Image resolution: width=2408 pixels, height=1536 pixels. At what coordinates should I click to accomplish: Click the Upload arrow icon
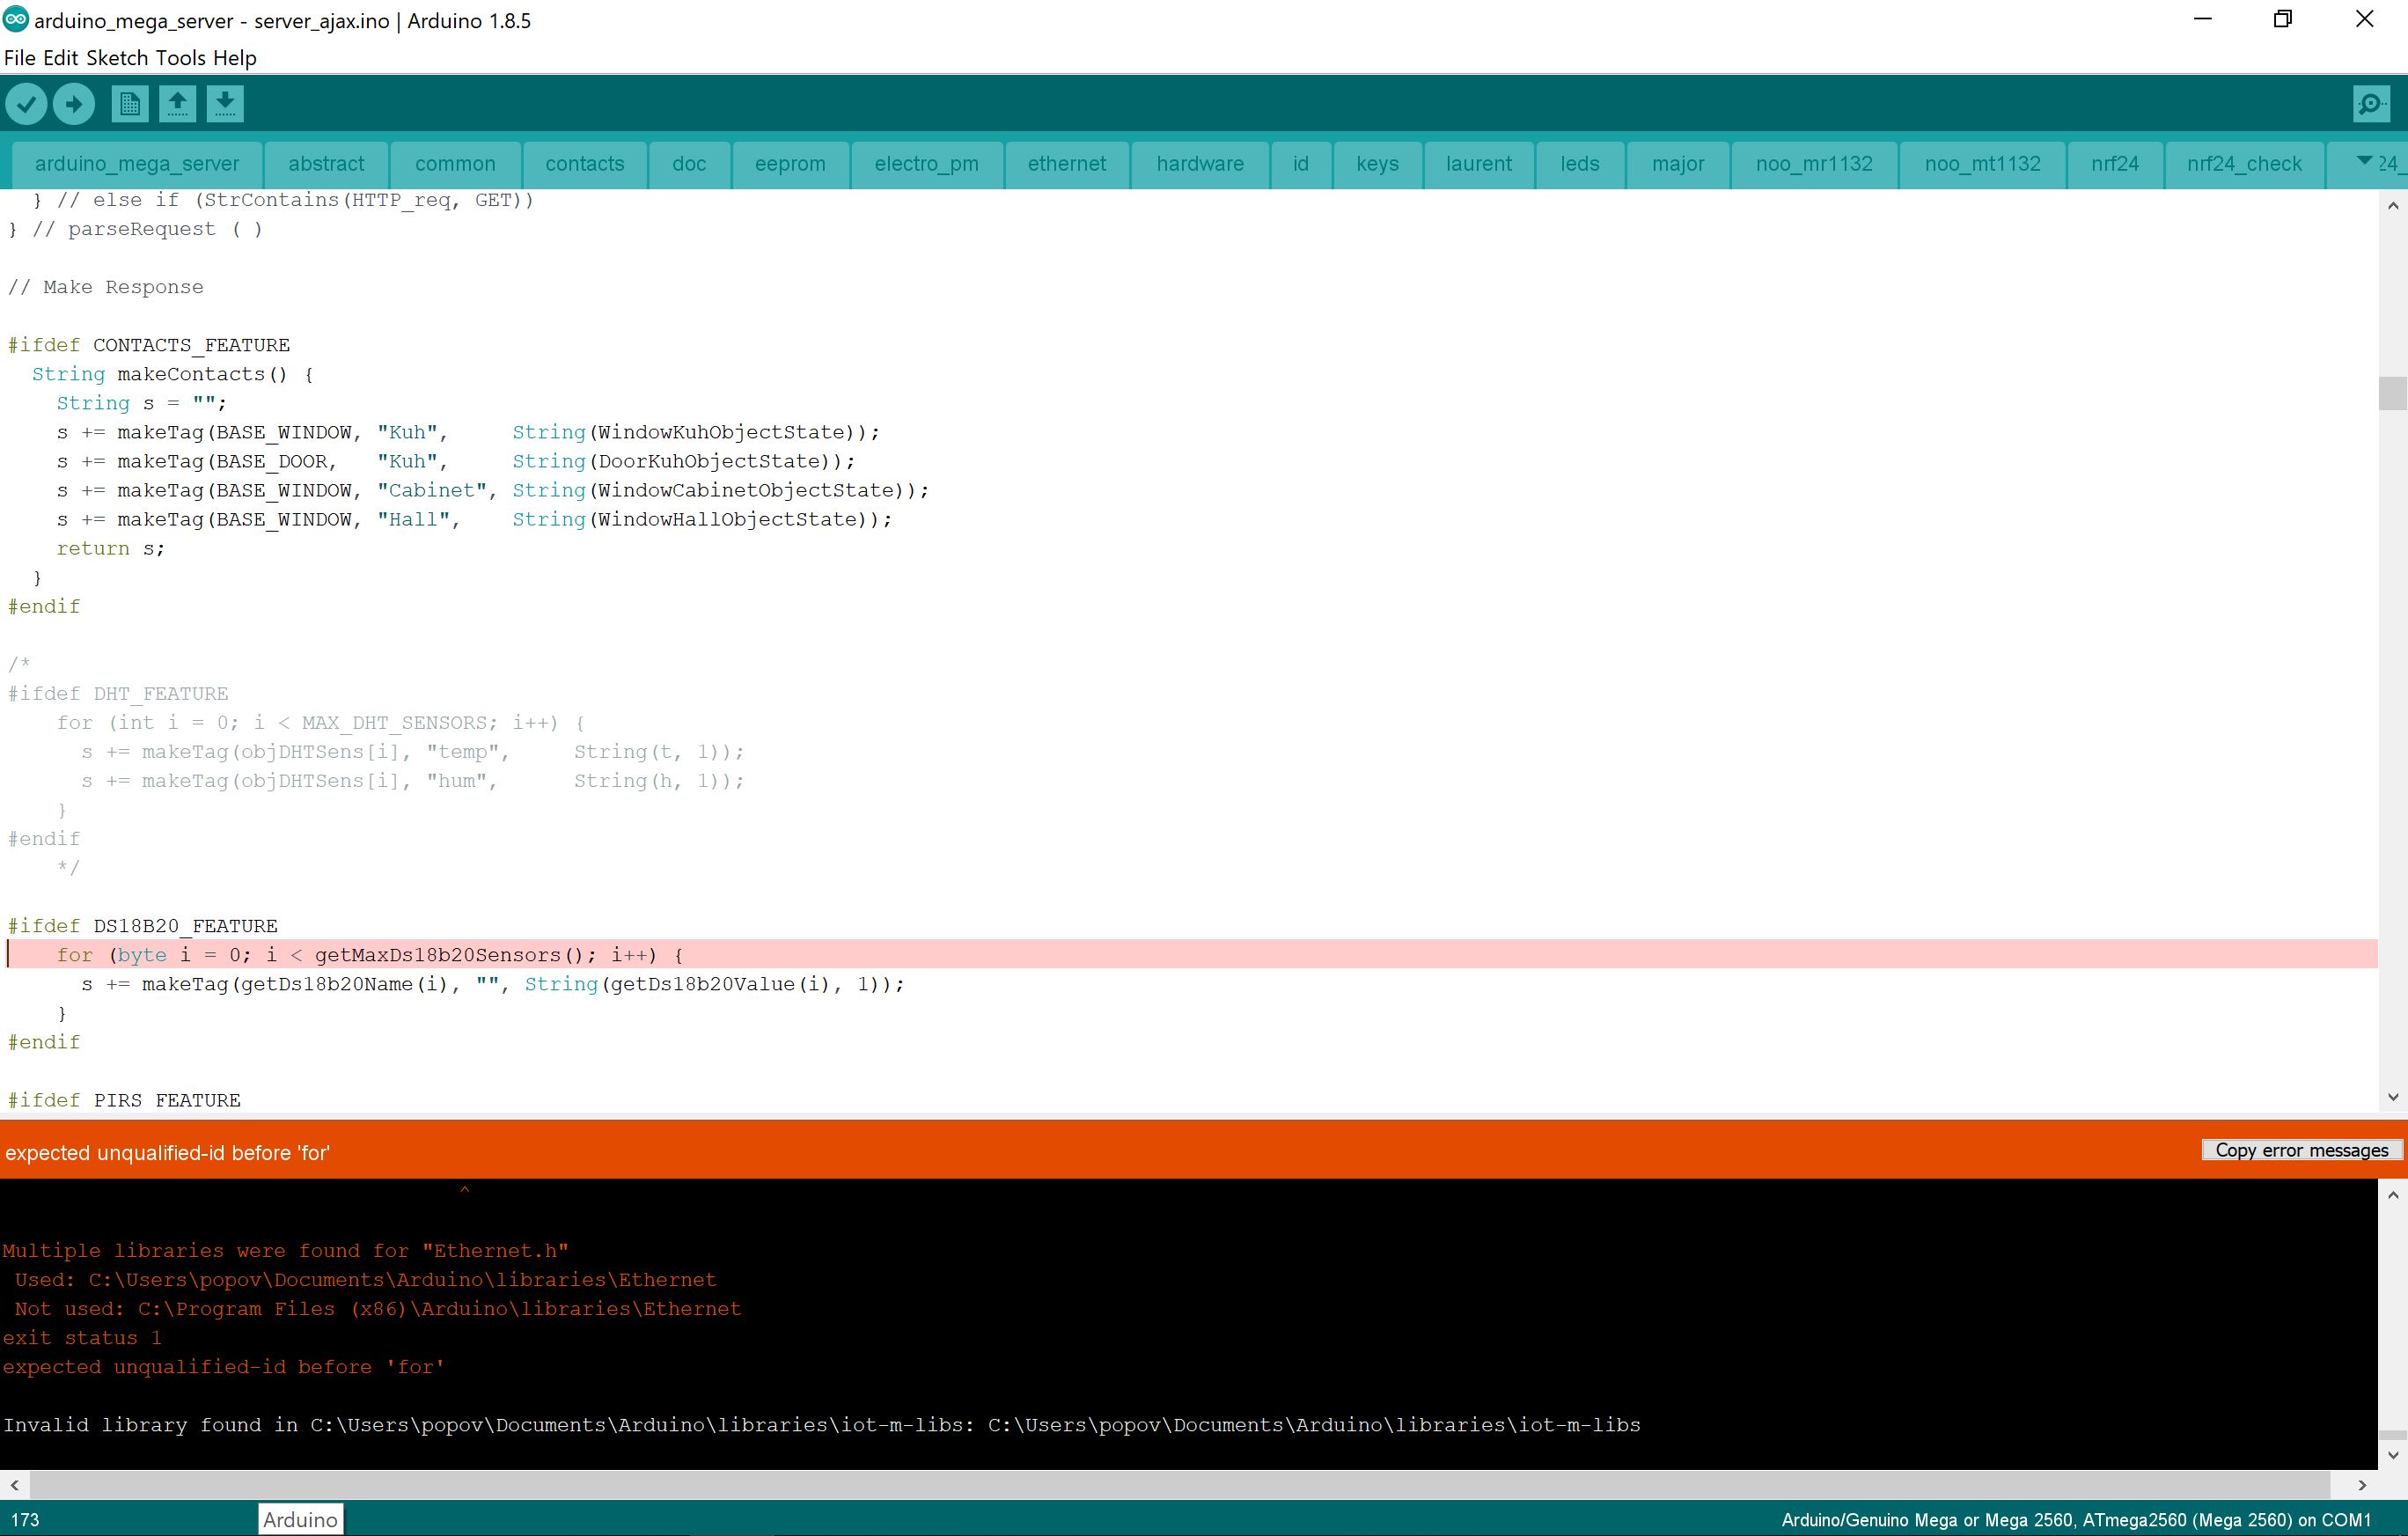pyautogui.click(x=74, y=104)
